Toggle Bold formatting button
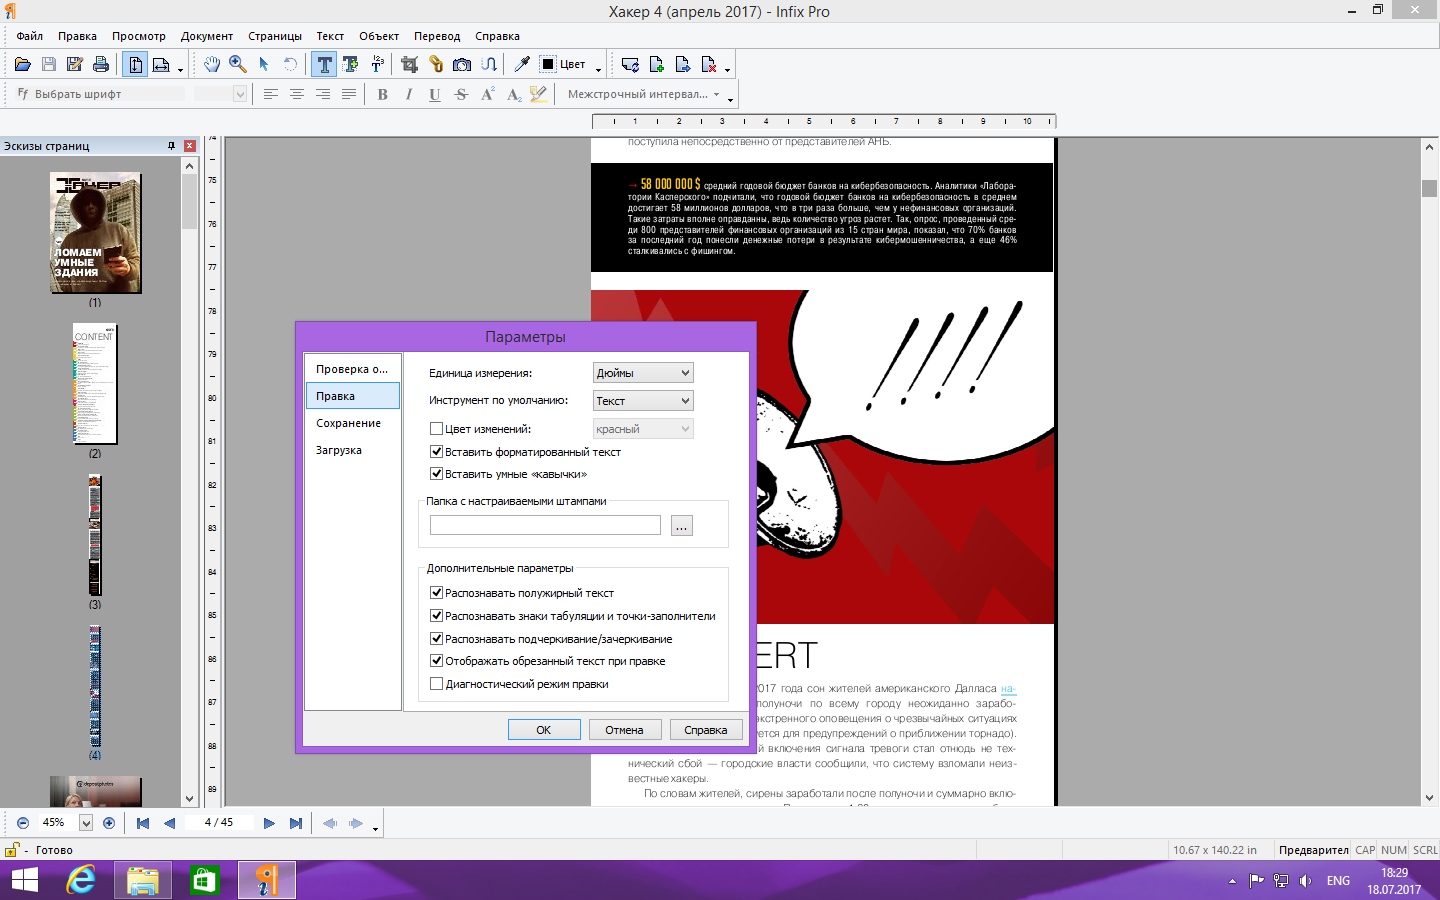The image size is (1440, 900). 383,94
